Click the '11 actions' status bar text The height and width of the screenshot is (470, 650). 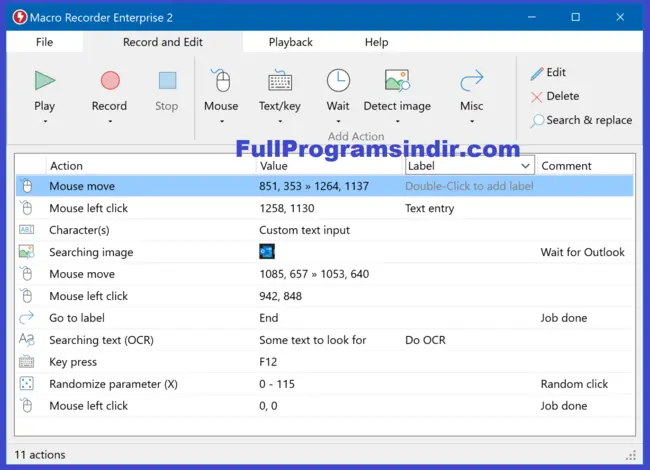tap(40, 455)
